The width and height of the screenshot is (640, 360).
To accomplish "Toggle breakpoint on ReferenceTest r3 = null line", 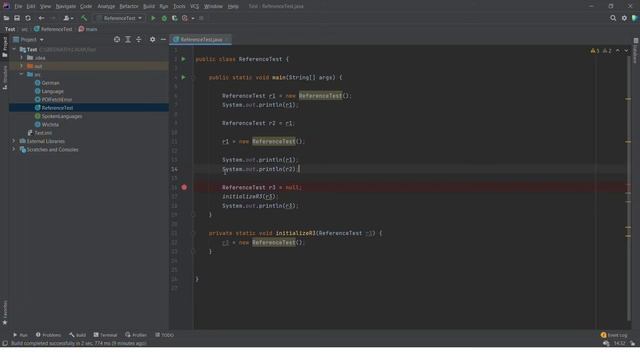I will pyautogui.click(x=184, y=187).
